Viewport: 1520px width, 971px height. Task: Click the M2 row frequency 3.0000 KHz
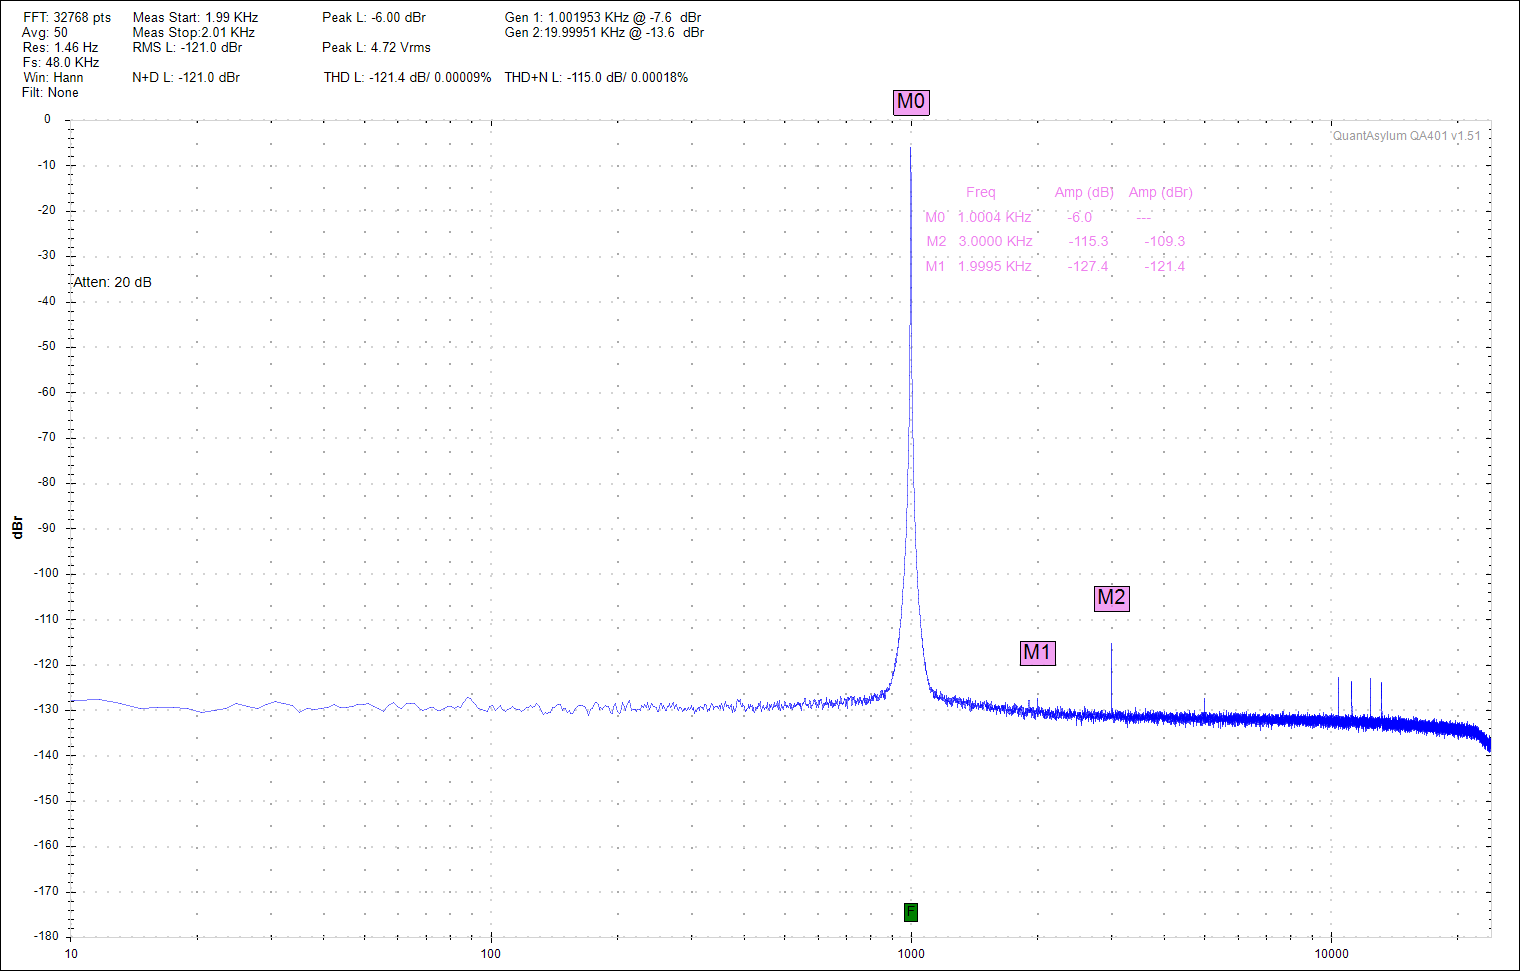(995, 242)
